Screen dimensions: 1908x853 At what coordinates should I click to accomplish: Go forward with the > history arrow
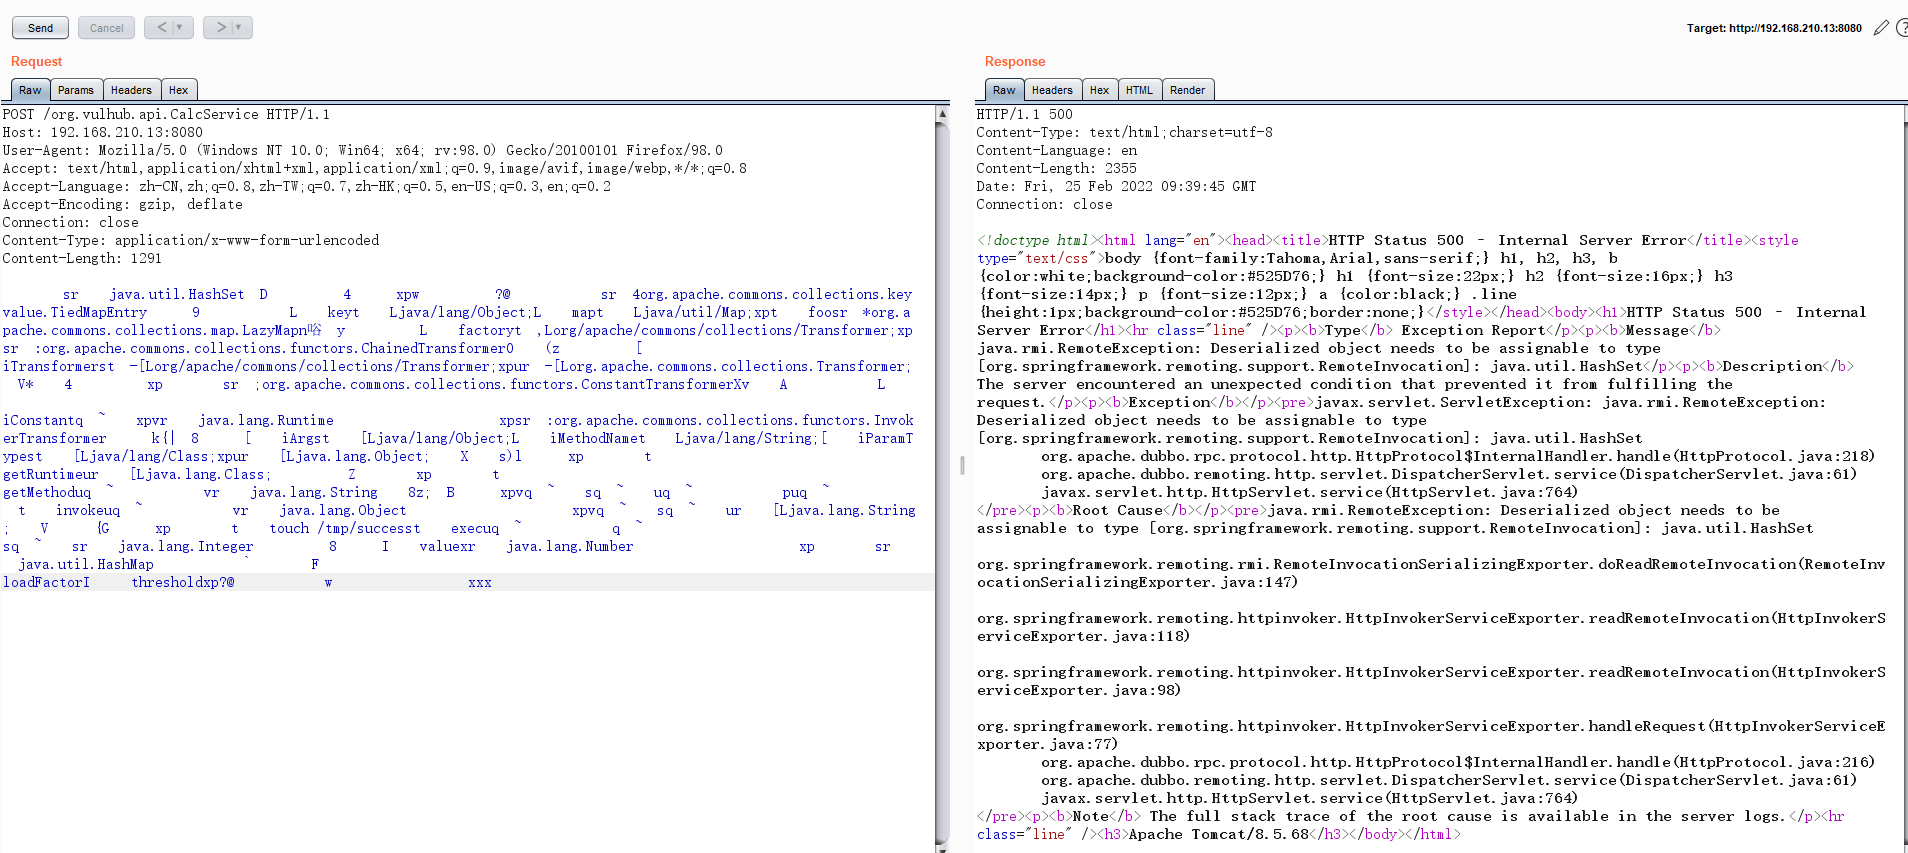click(x=221, y=27)
